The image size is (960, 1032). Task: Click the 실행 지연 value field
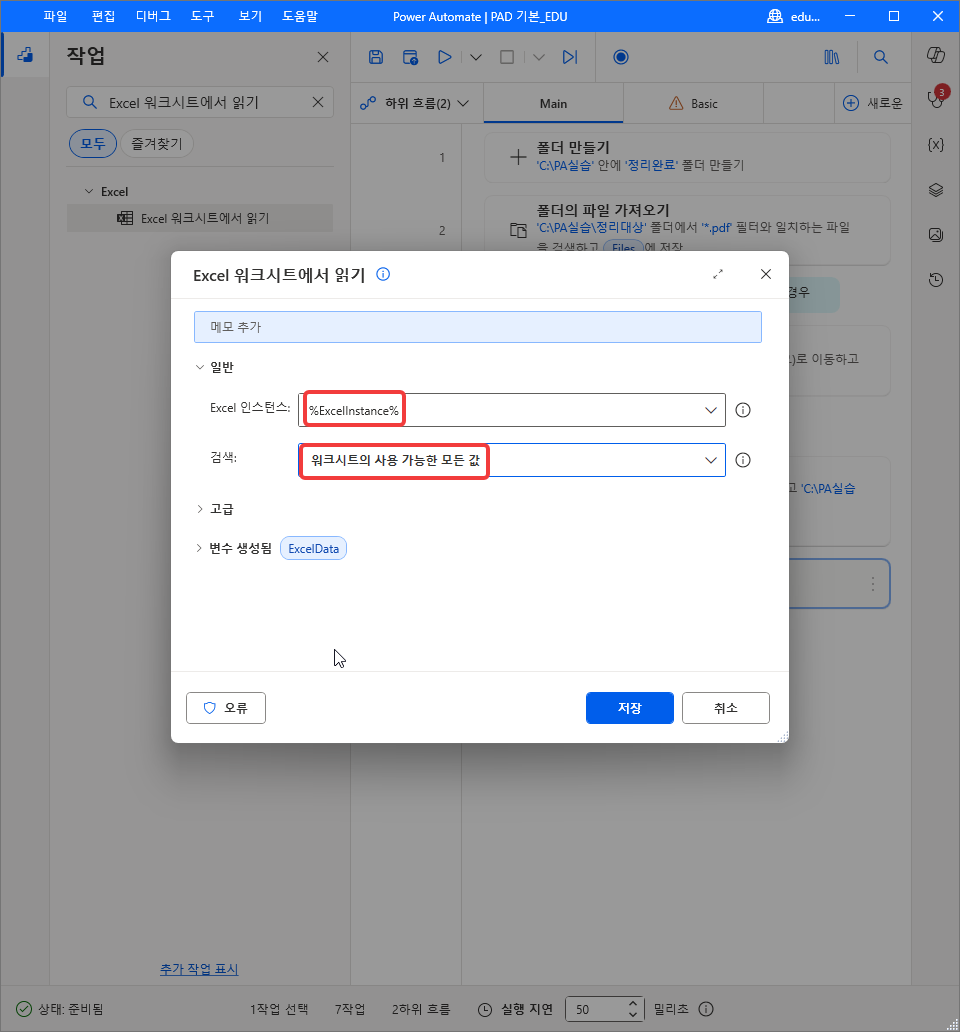596,1009
